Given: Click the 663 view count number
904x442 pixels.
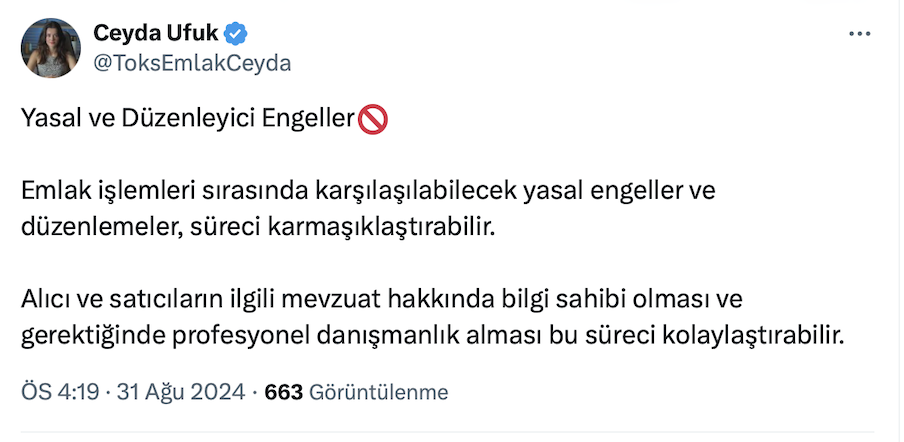Looking at the screenshot, I should (x=283, y=392).
